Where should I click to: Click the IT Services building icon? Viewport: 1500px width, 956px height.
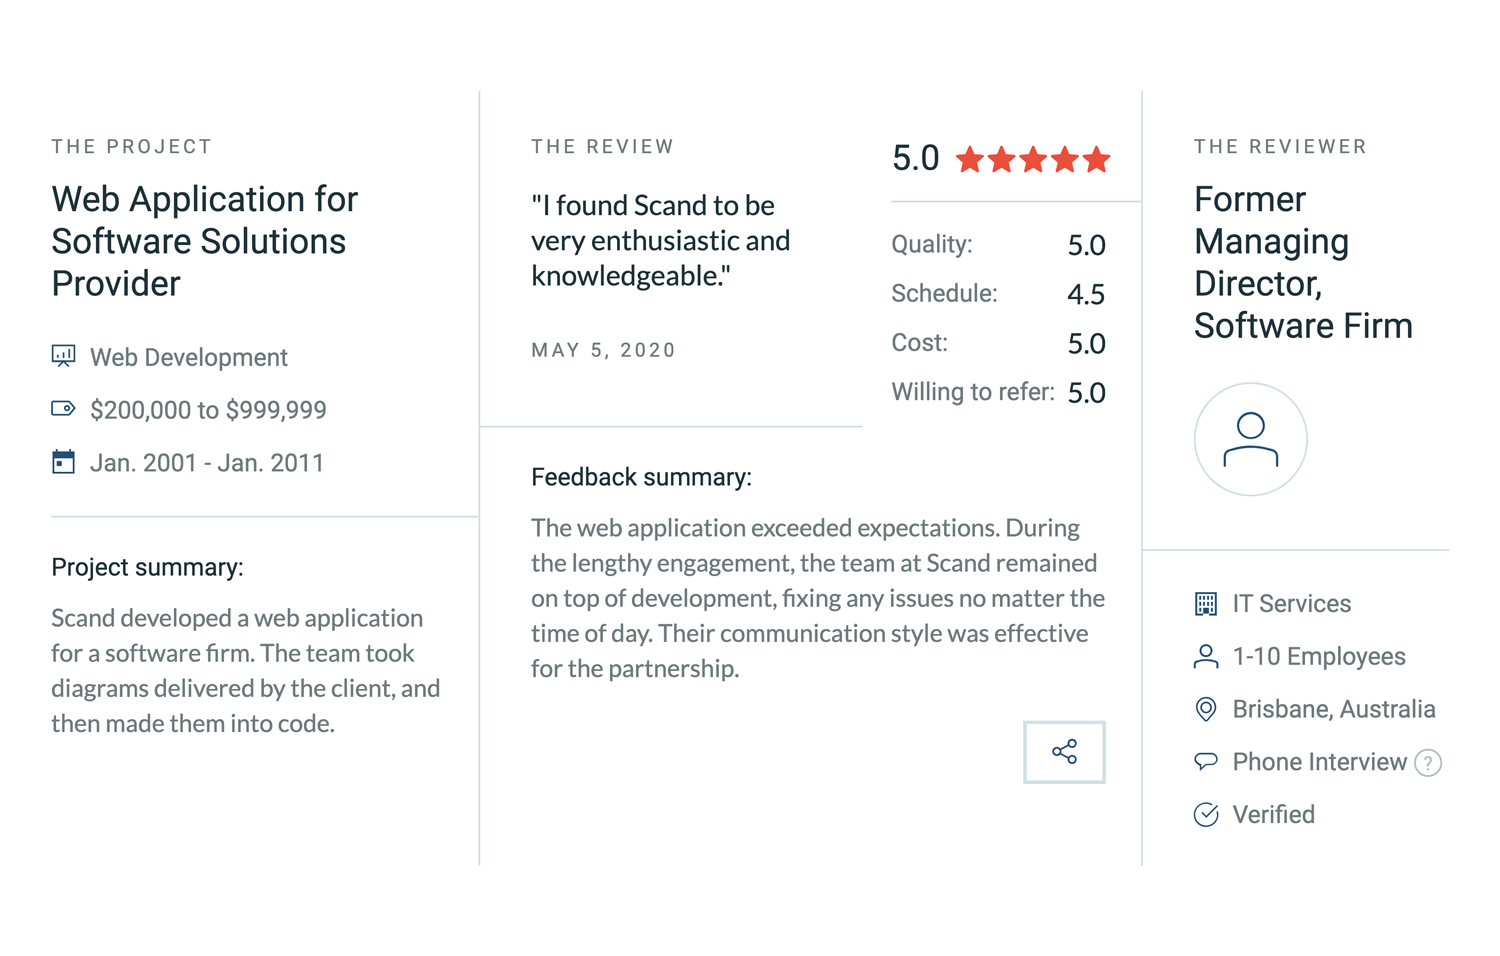pos(1206,604)
